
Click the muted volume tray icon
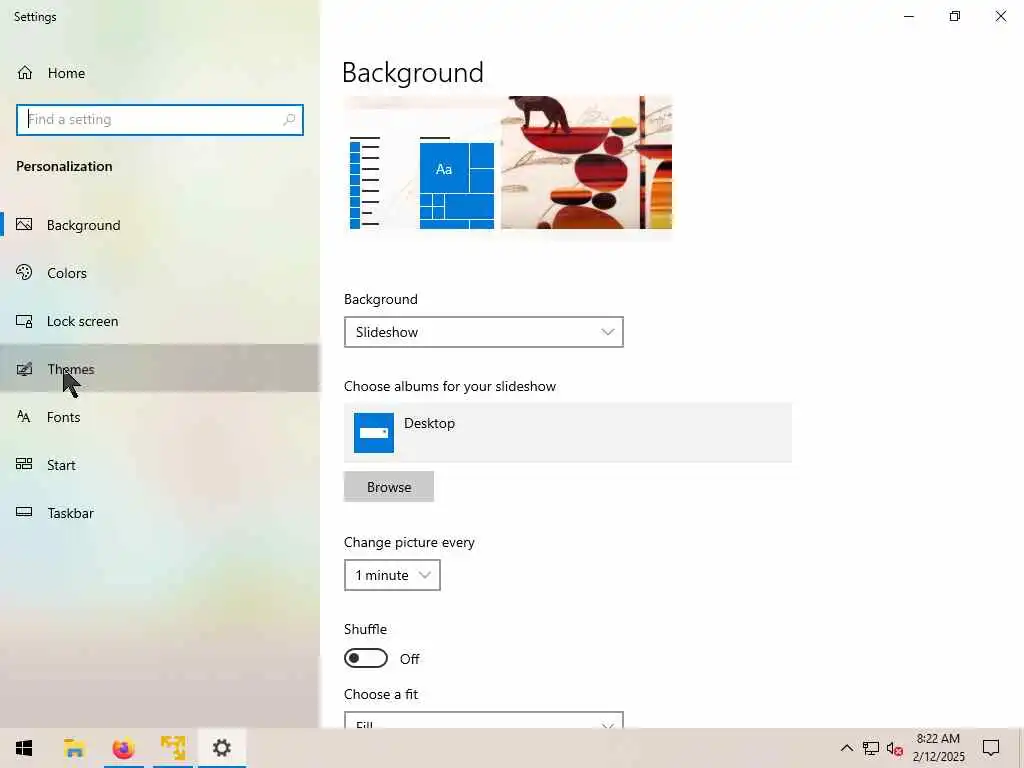pyautogui.click(x=895, y=748)
